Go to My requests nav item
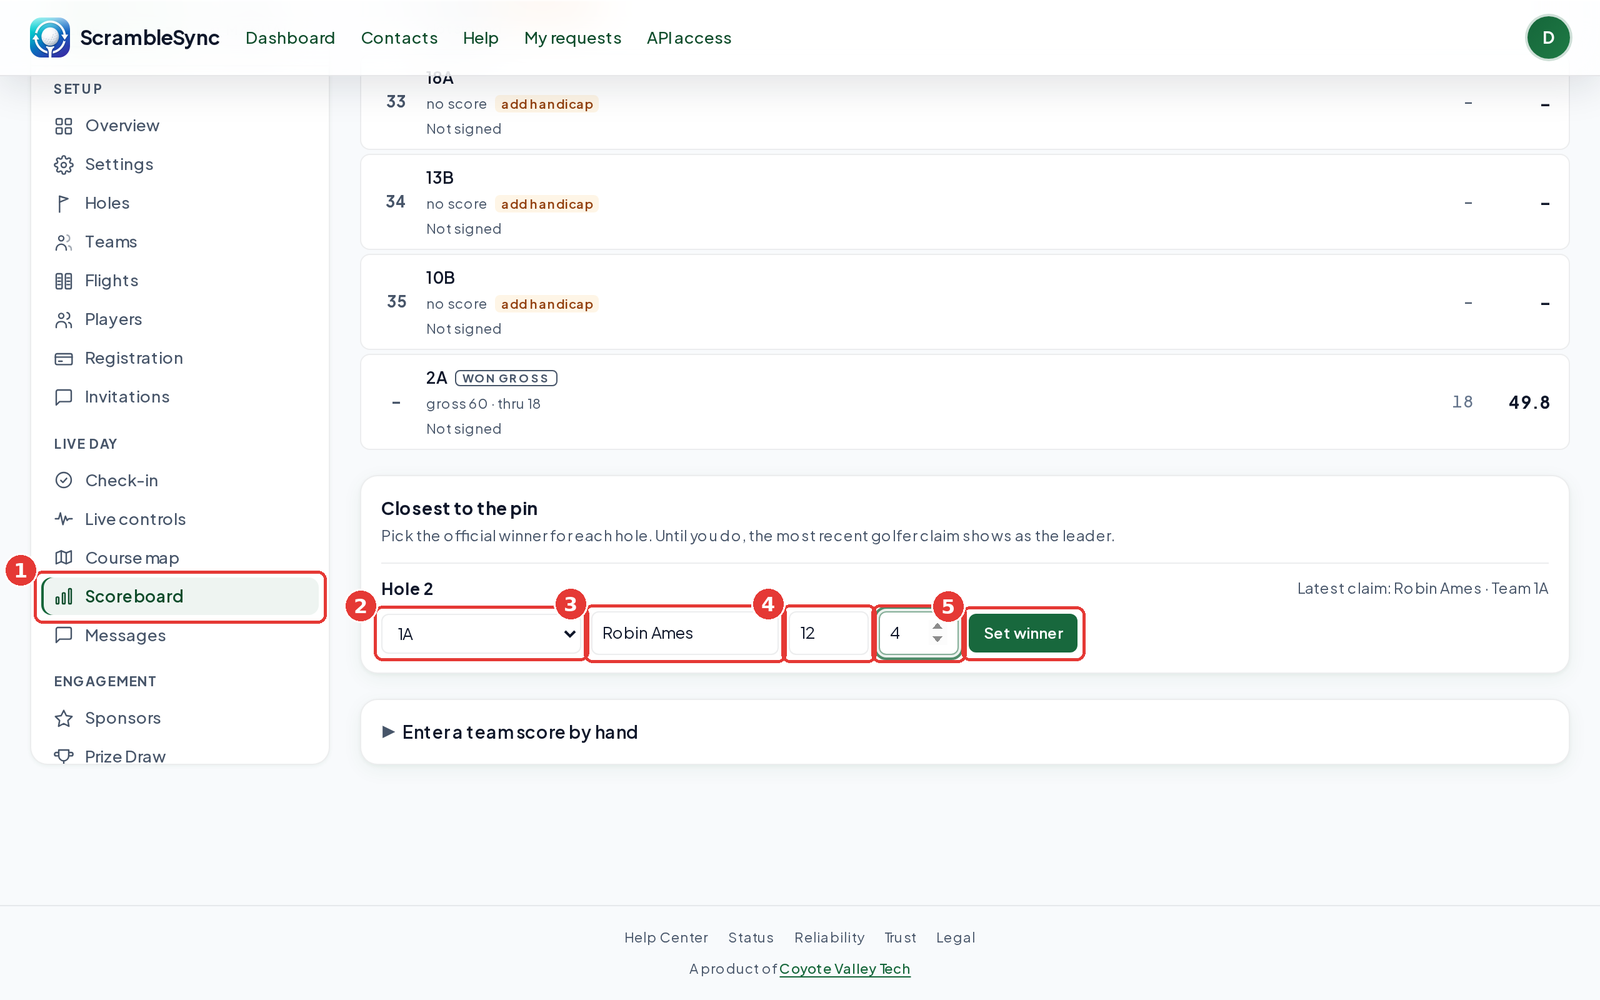Image resolution: width=1600 pixels, height=1000 pixels. (x=573, y=38)
